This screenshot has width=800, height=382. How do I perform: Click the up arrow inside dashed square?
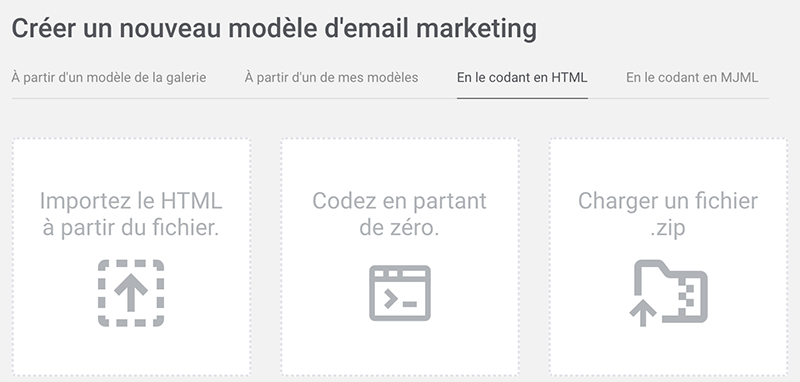point(131,292)
